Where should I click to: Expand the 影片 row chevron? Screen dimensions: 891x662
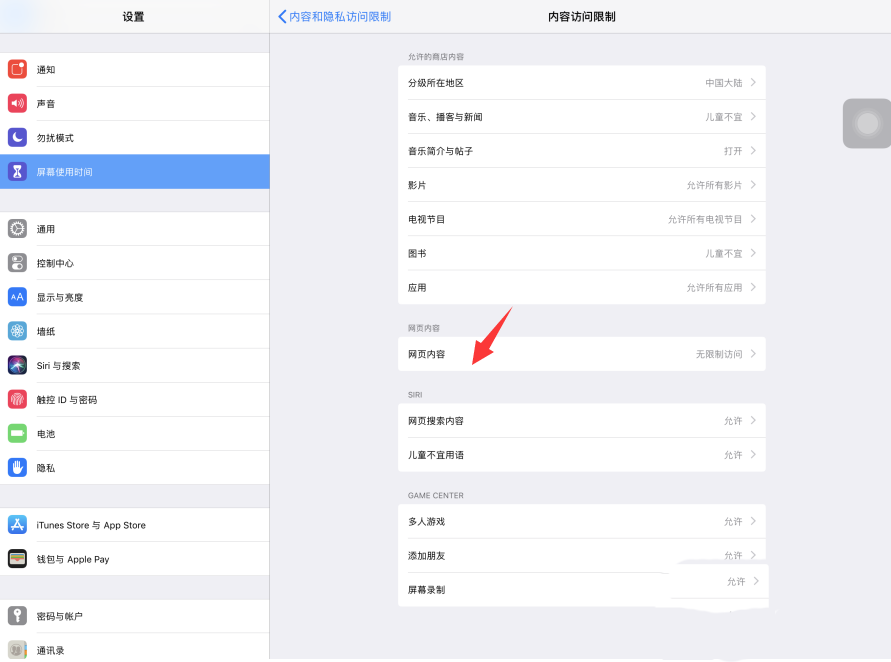753,185
